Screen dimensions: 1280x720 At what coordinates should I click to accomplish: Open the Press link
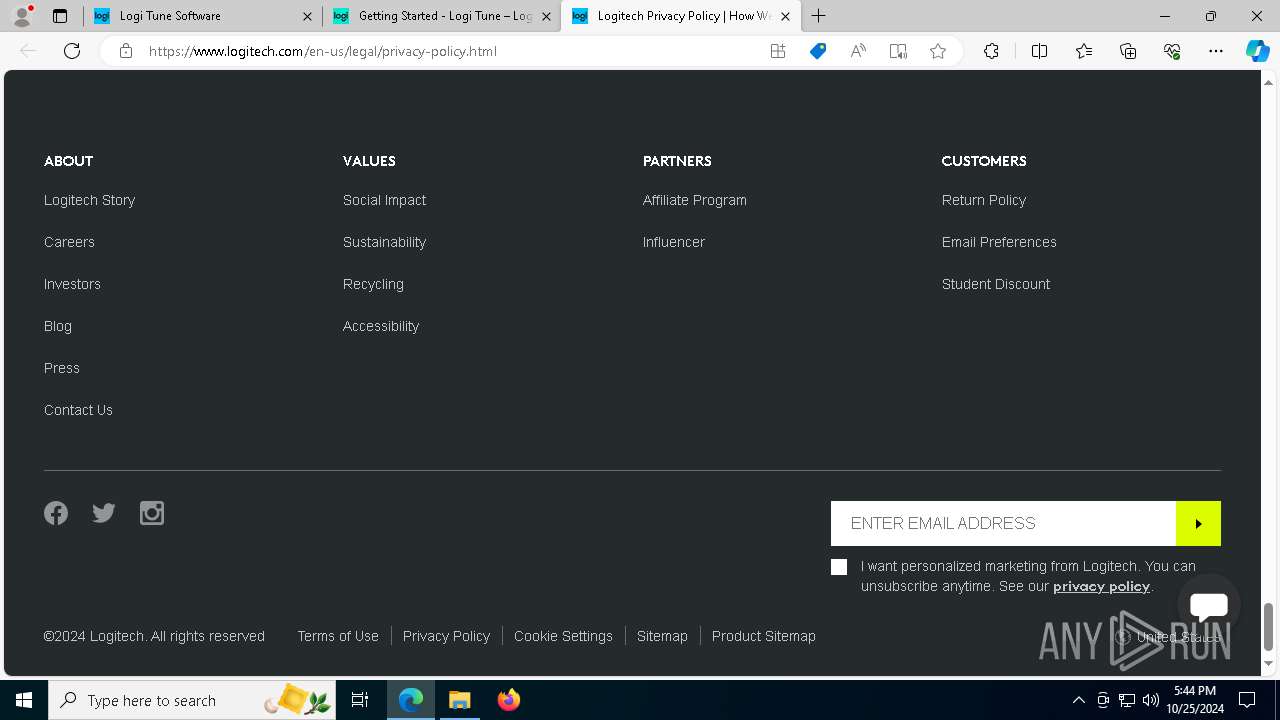(x=62, y=368)
